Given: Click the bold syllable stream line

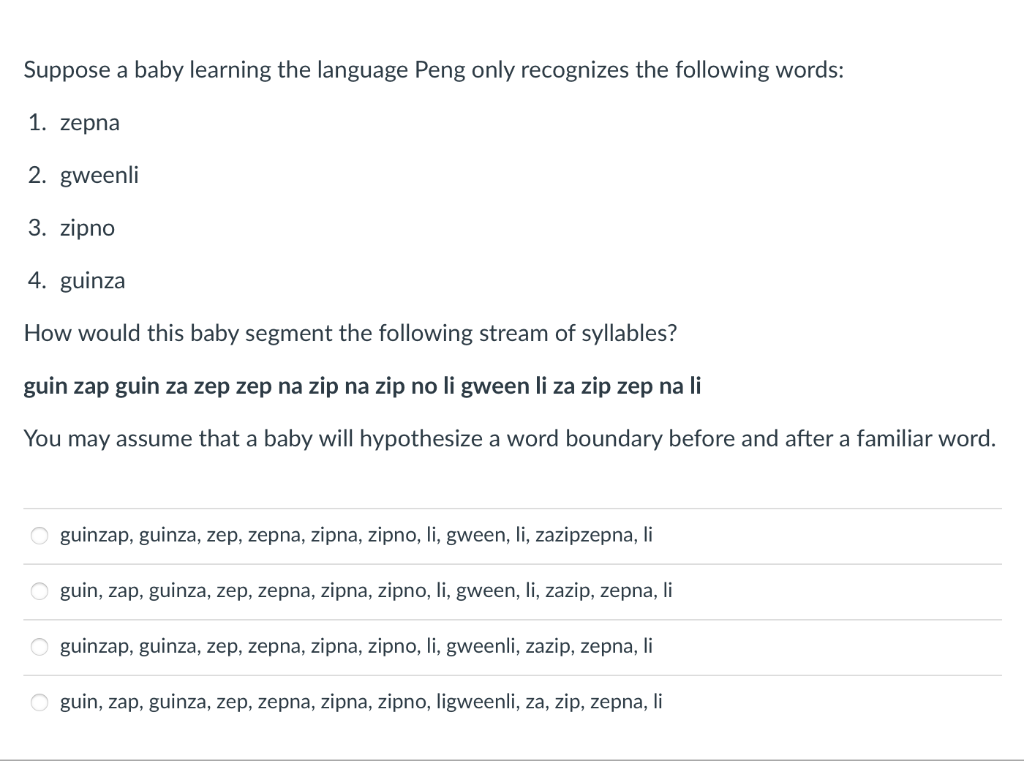Looking at the screenshot, I should [362, 386].
